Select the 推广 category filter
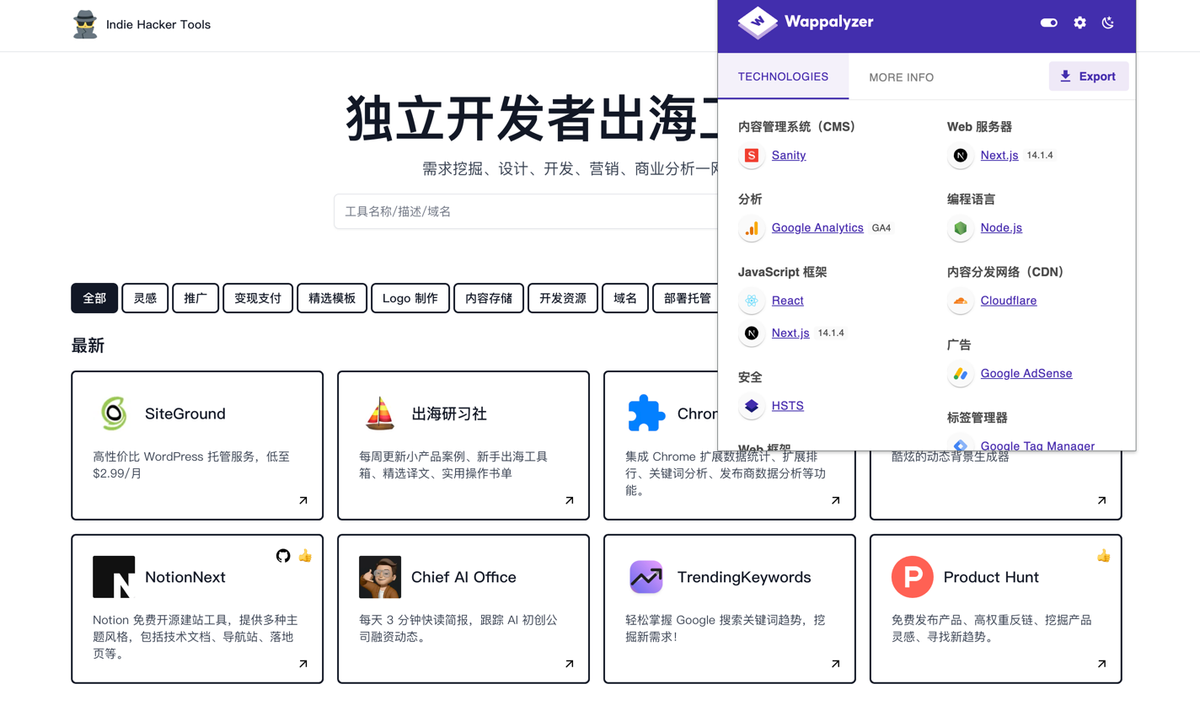The width and height of the screenshot is (1200, 704). point(195,298)
